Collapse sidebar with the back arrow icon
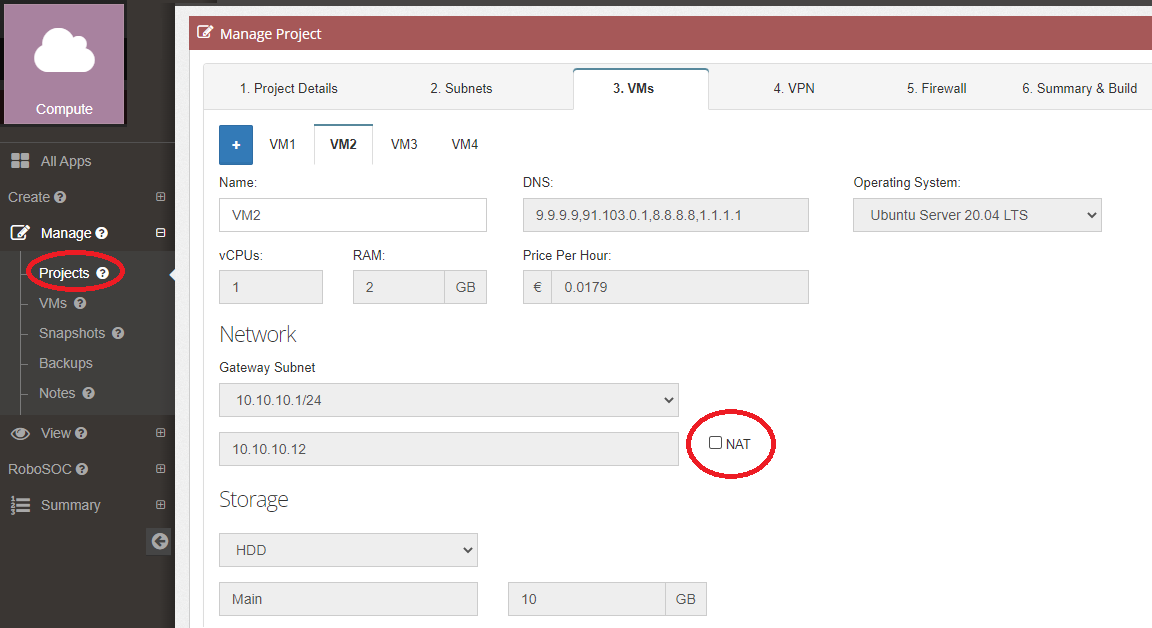This screenshot has height=628, width=1152. click(159, 541)
